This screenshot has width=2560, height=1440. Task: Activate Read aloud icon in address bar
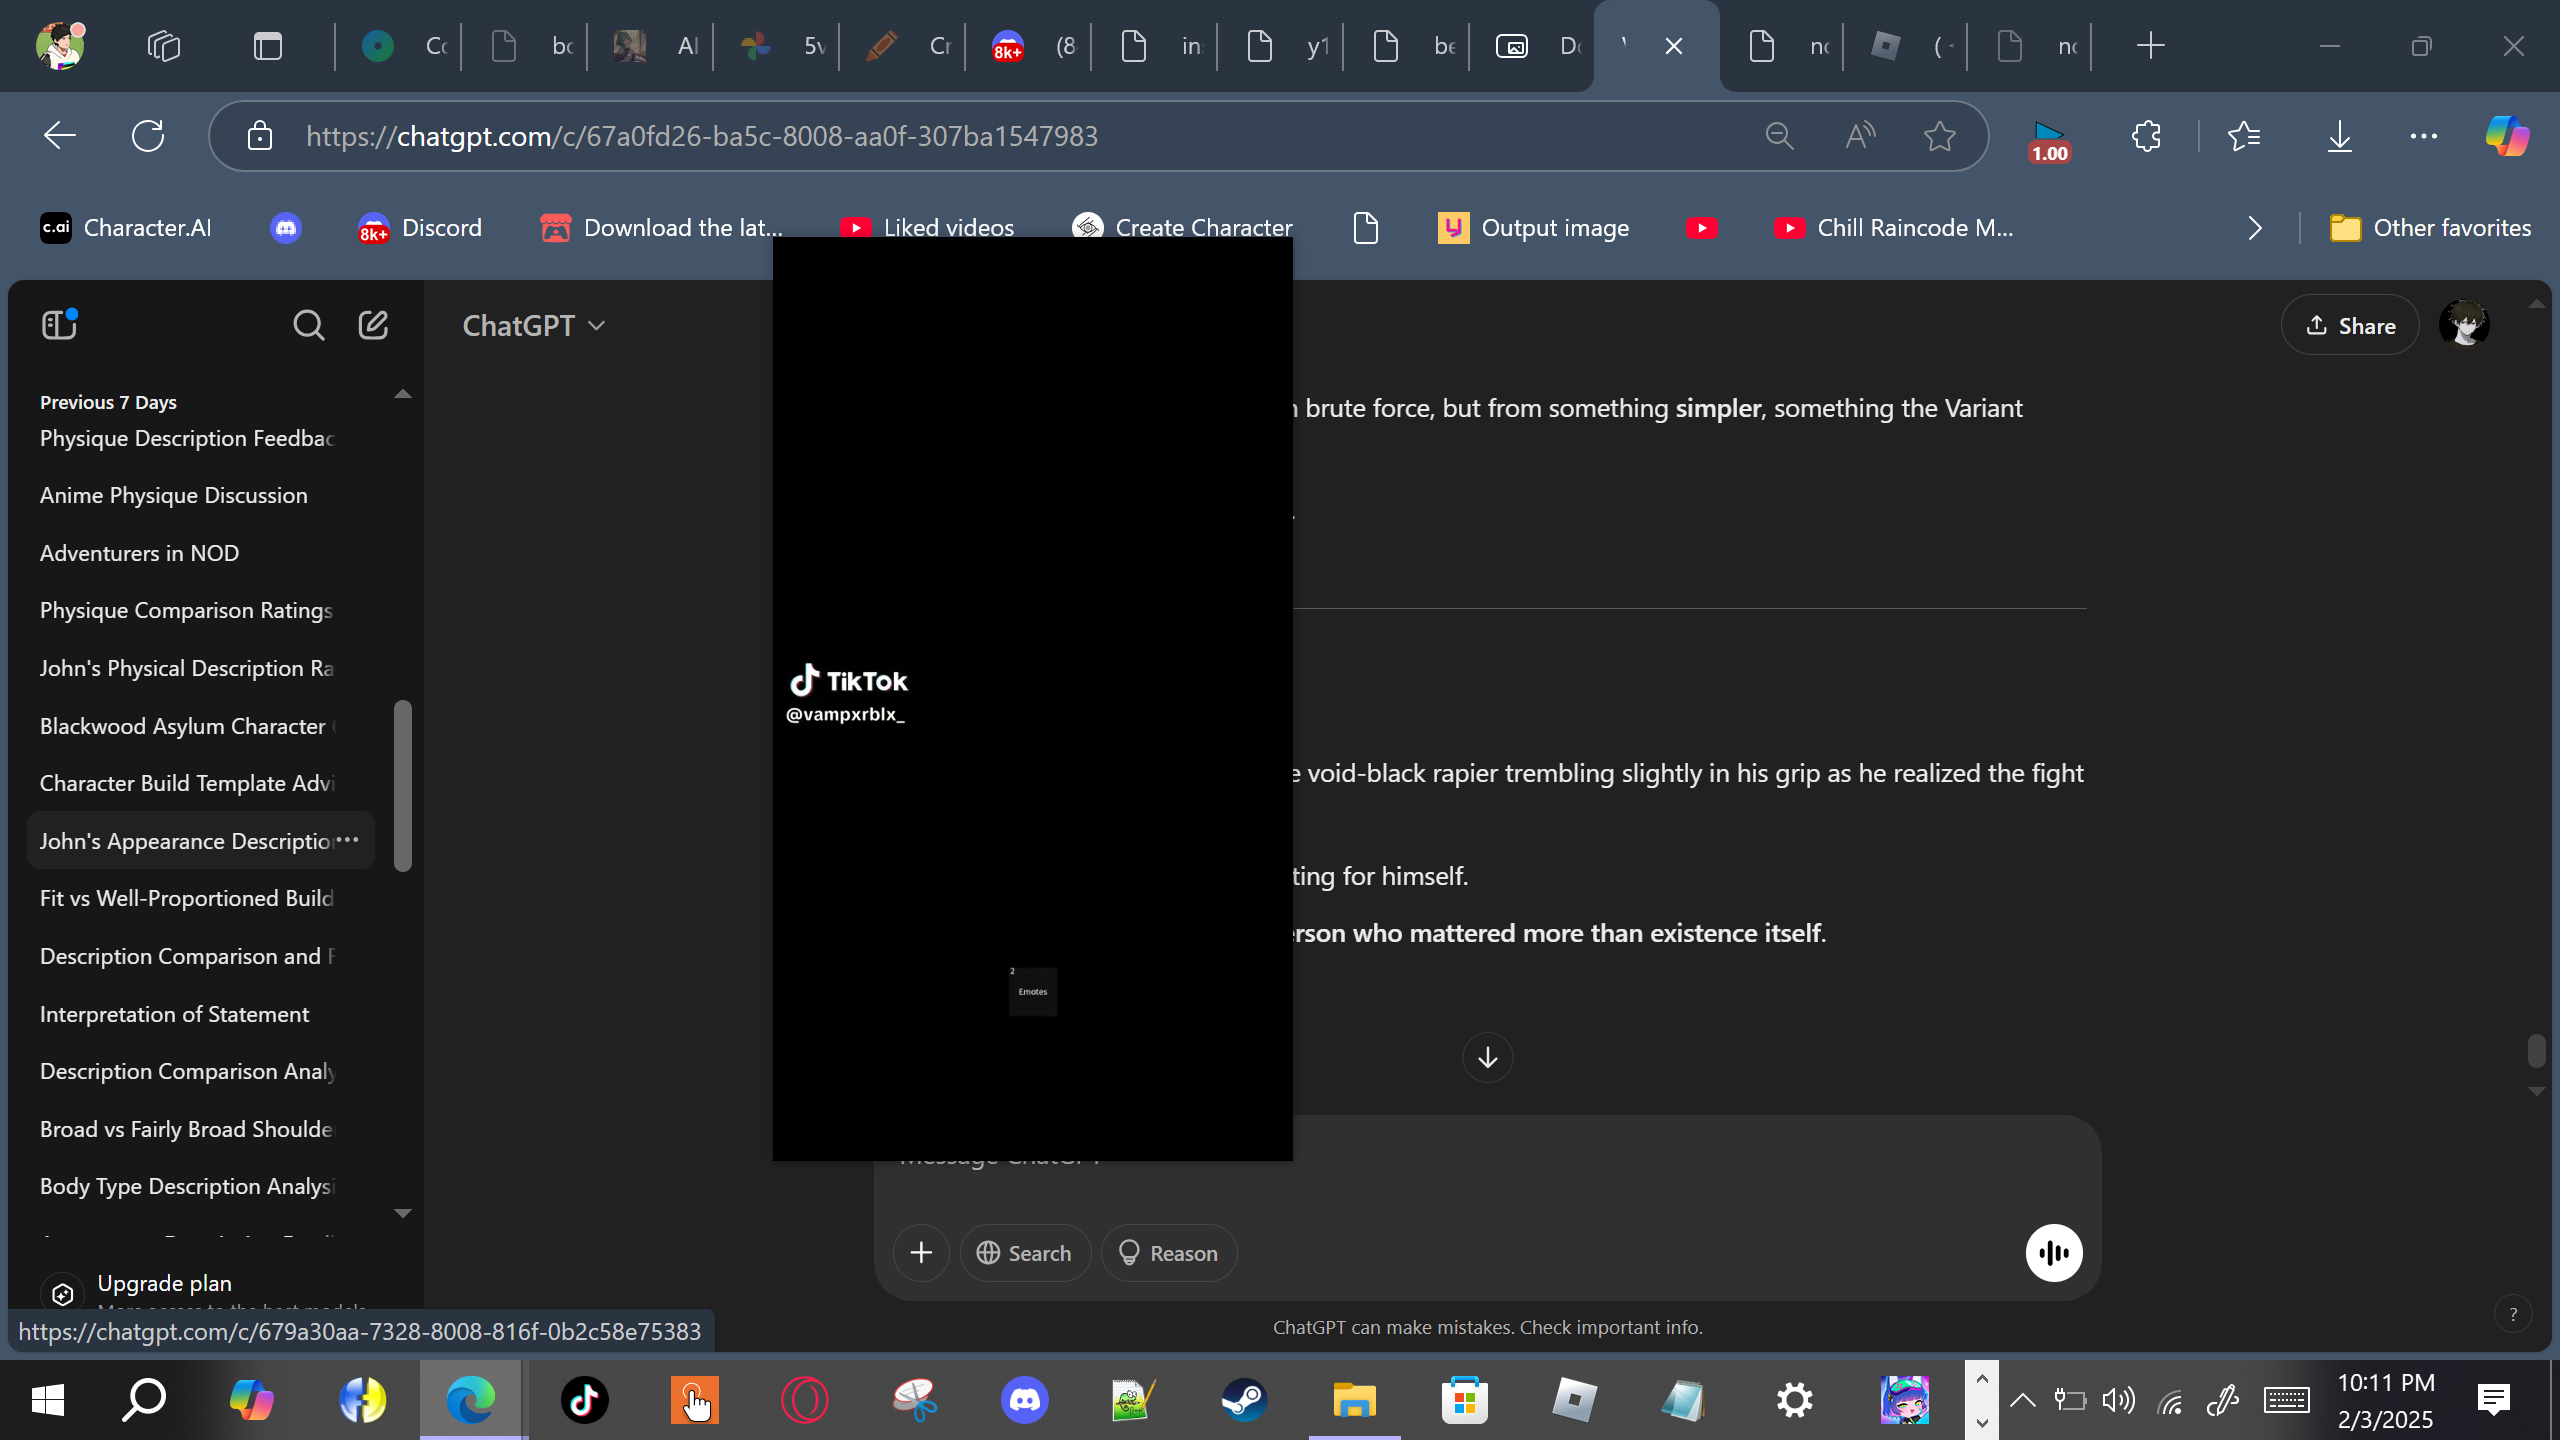coord(1860,136)
